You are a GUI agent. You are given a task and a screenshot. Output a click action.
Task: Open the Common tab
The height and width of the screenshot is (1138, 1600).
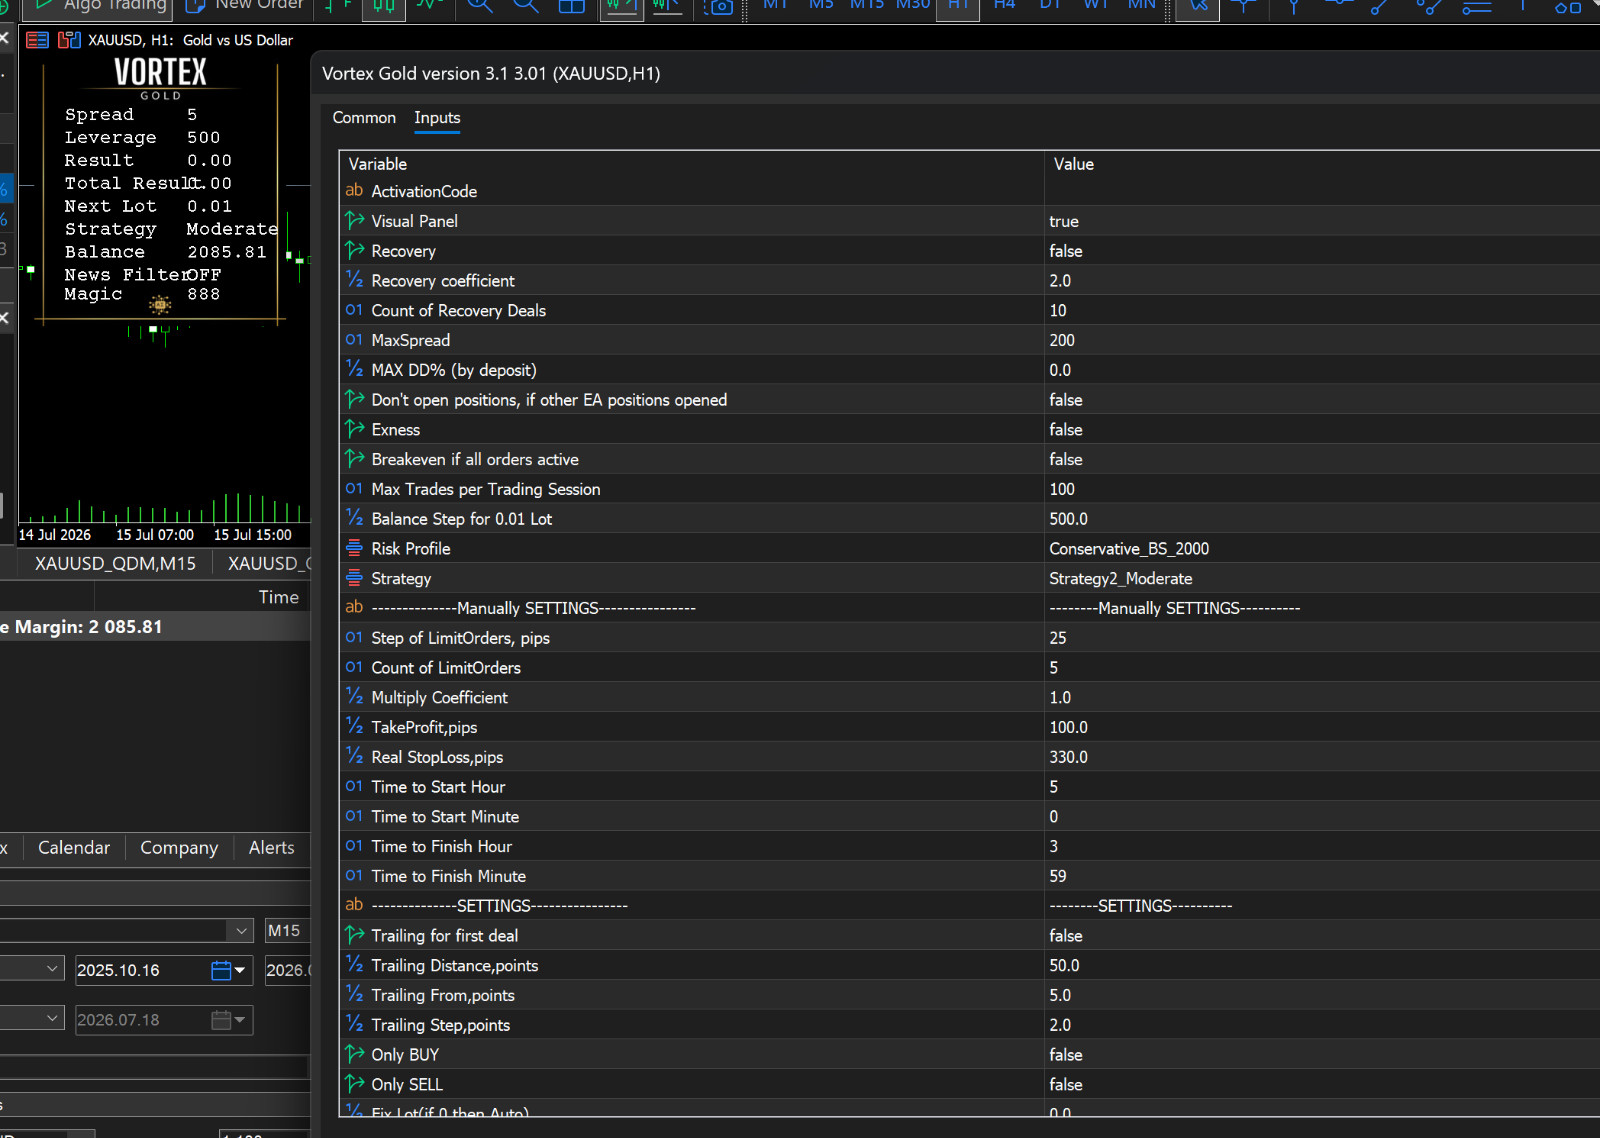364,118
